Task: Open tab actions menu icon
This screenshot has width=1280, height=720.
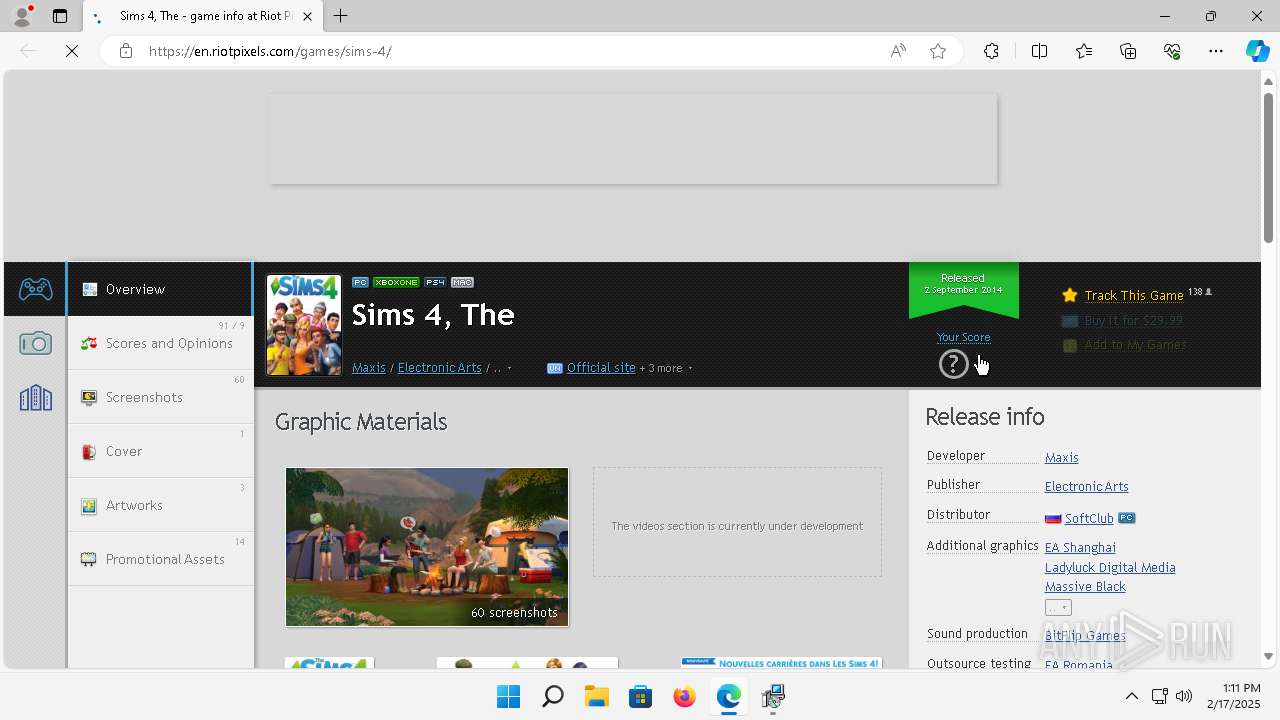Action: (60, 16)
